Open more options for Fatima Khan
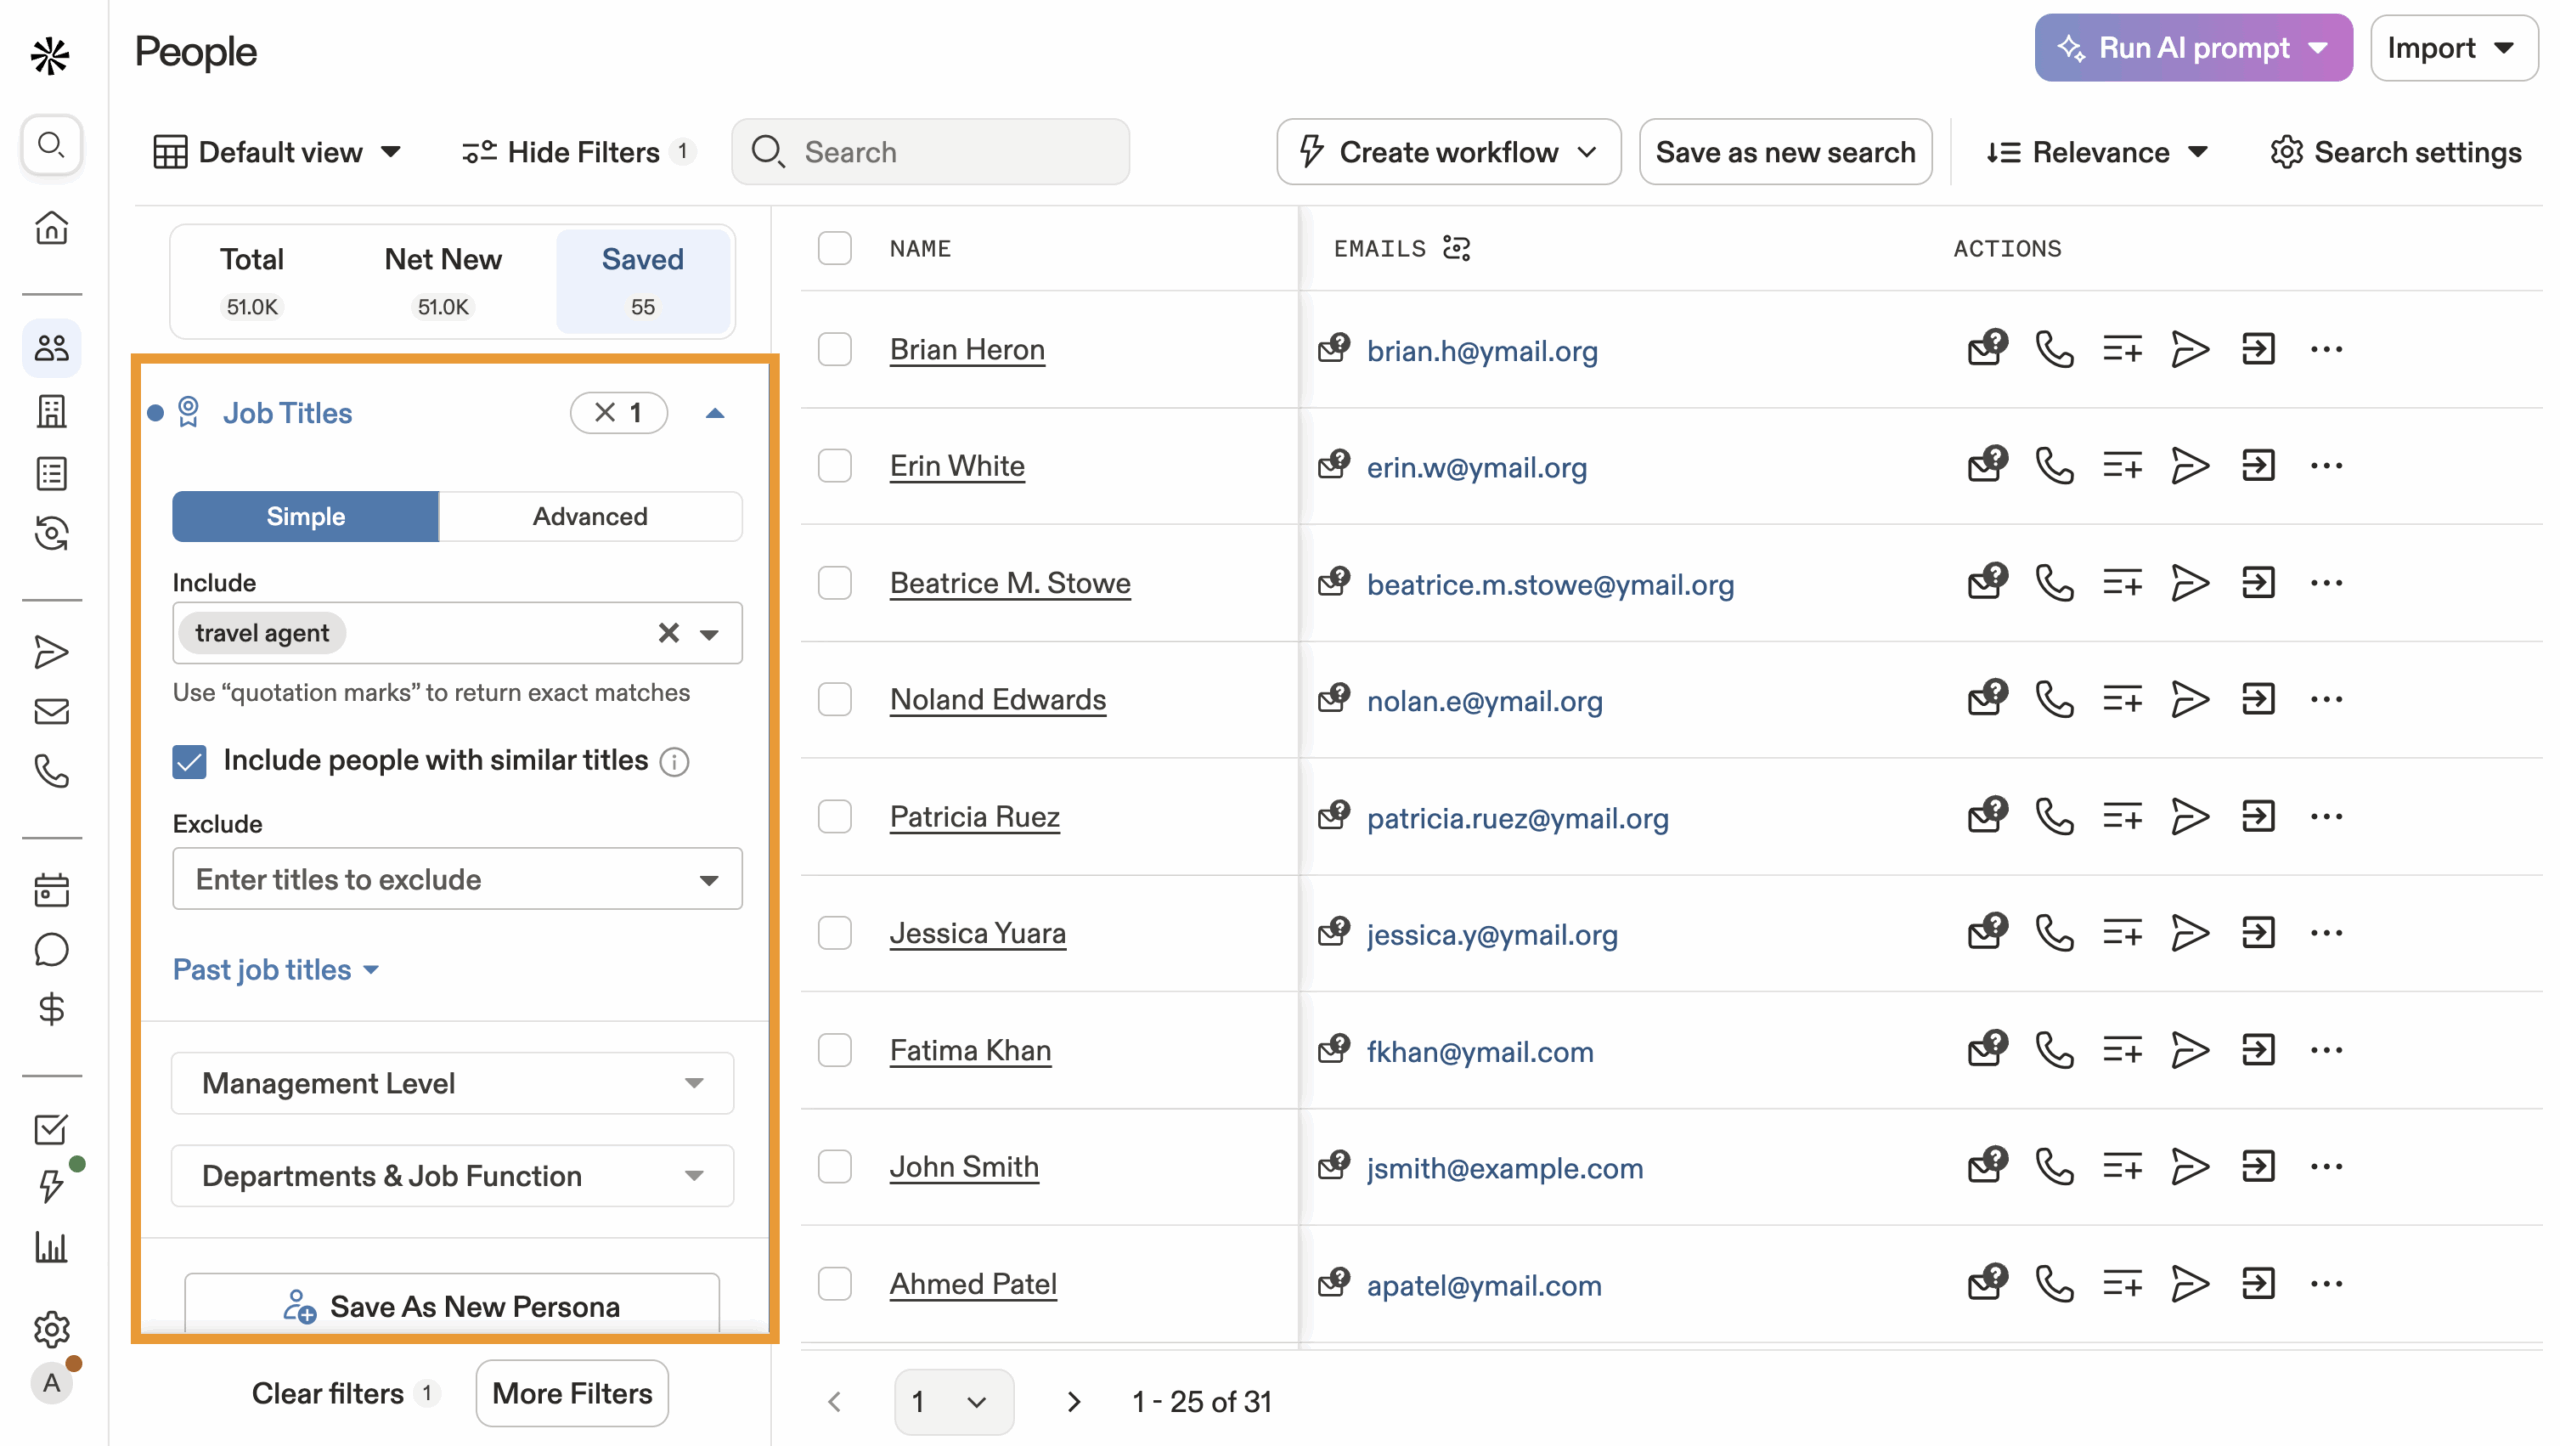This screenshot has width=2560, height=1446. [x=2325, y=1050]
